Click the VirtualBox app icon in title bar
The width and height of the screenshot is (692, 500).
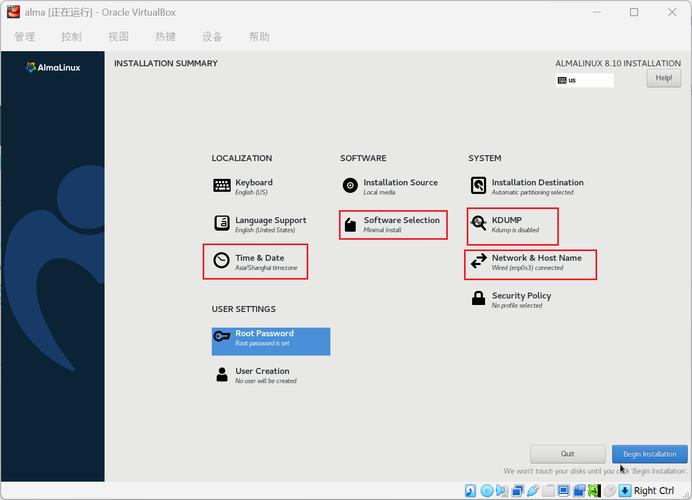(x=13, y=12)
